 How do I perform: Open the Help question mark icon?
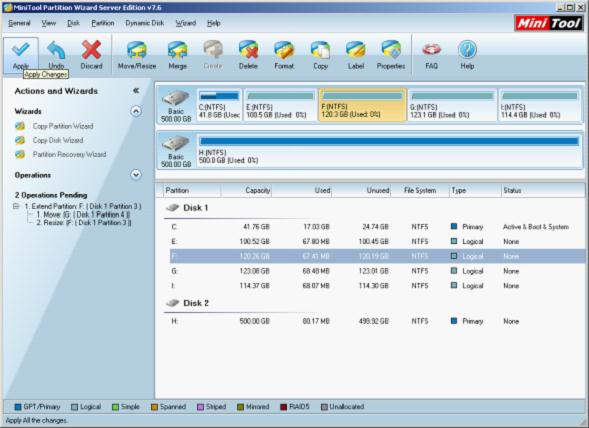pyautogui.click(x=467, y=50)
